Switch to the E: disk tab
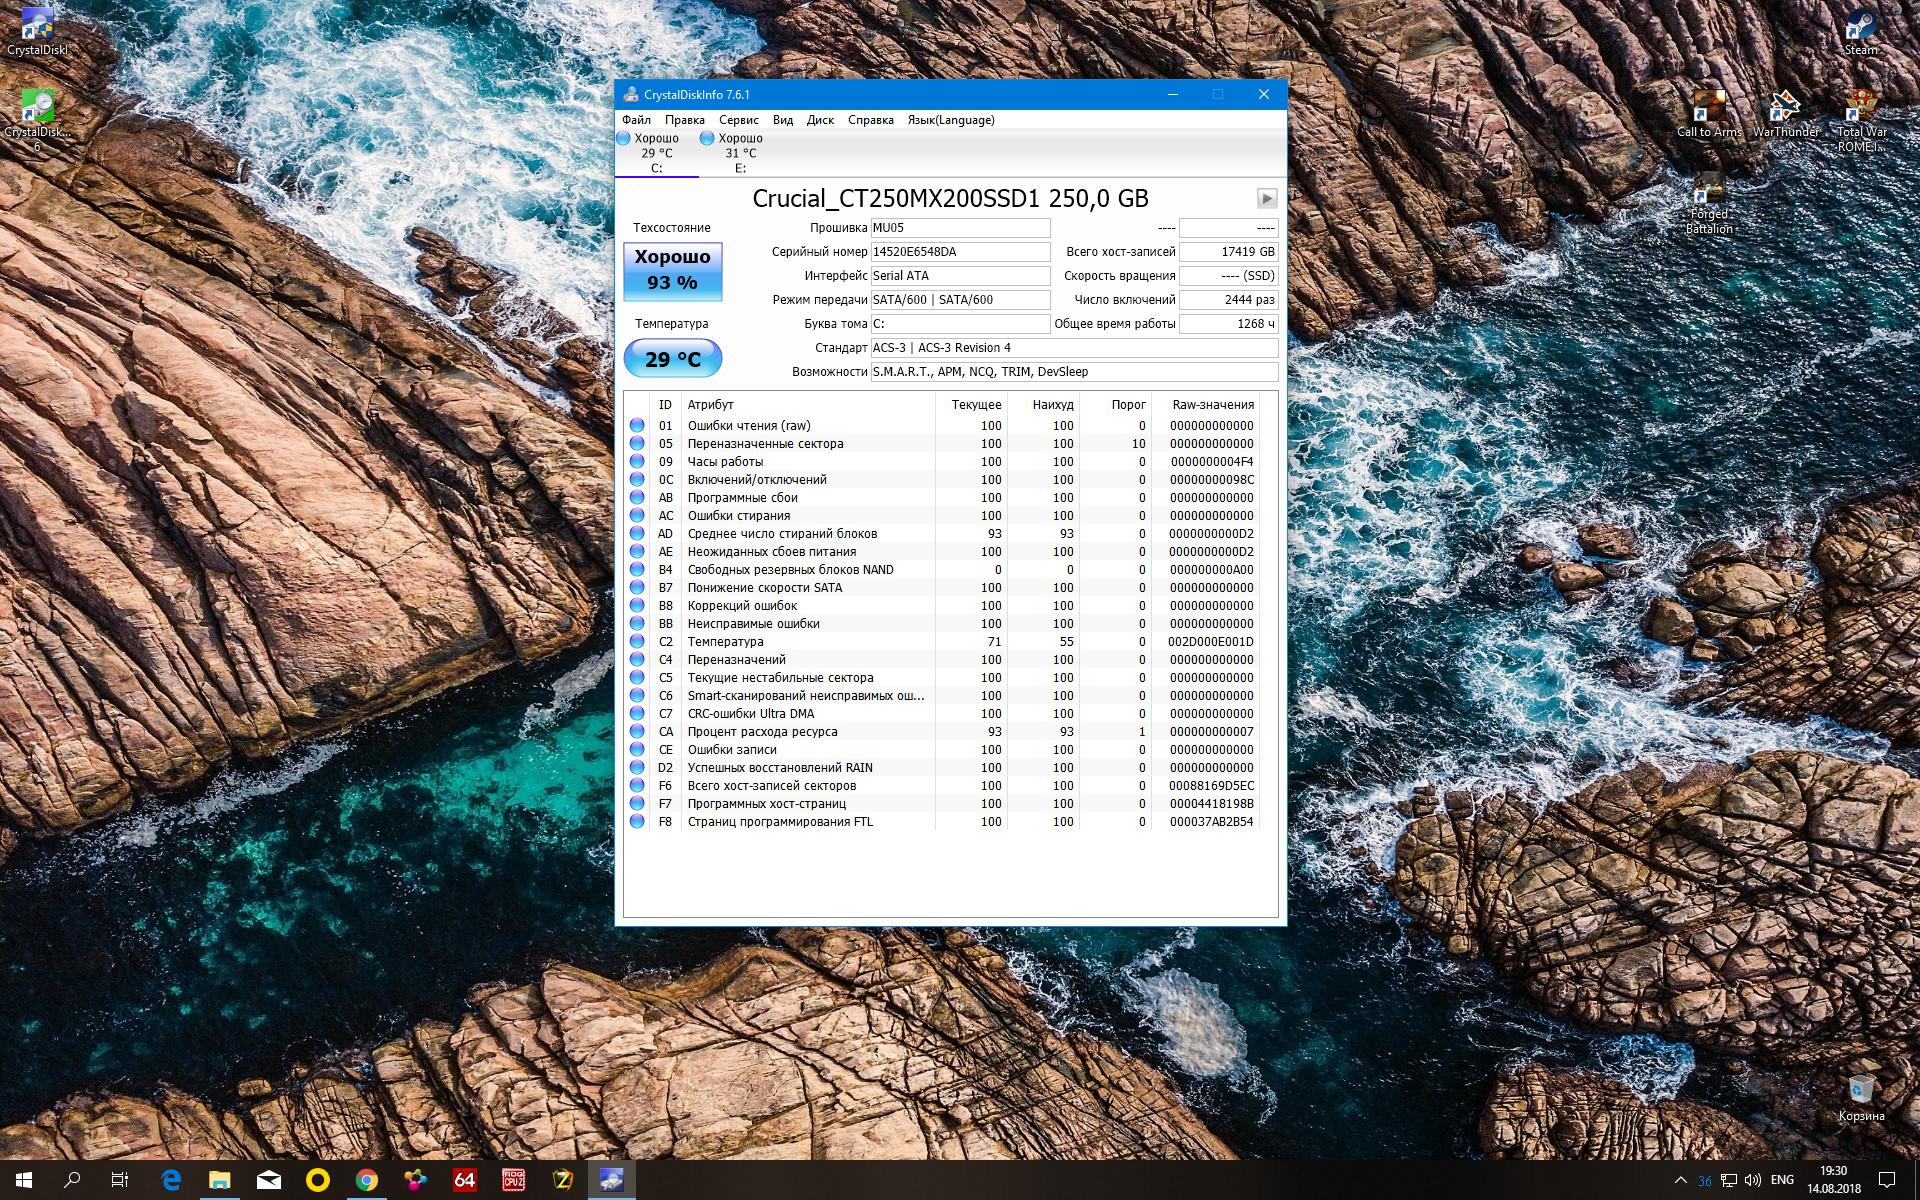 (741, 153)
